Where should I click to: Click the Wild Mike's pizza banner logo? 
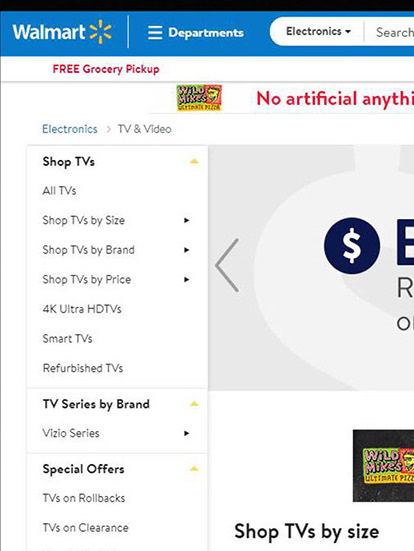click(199, 98)
